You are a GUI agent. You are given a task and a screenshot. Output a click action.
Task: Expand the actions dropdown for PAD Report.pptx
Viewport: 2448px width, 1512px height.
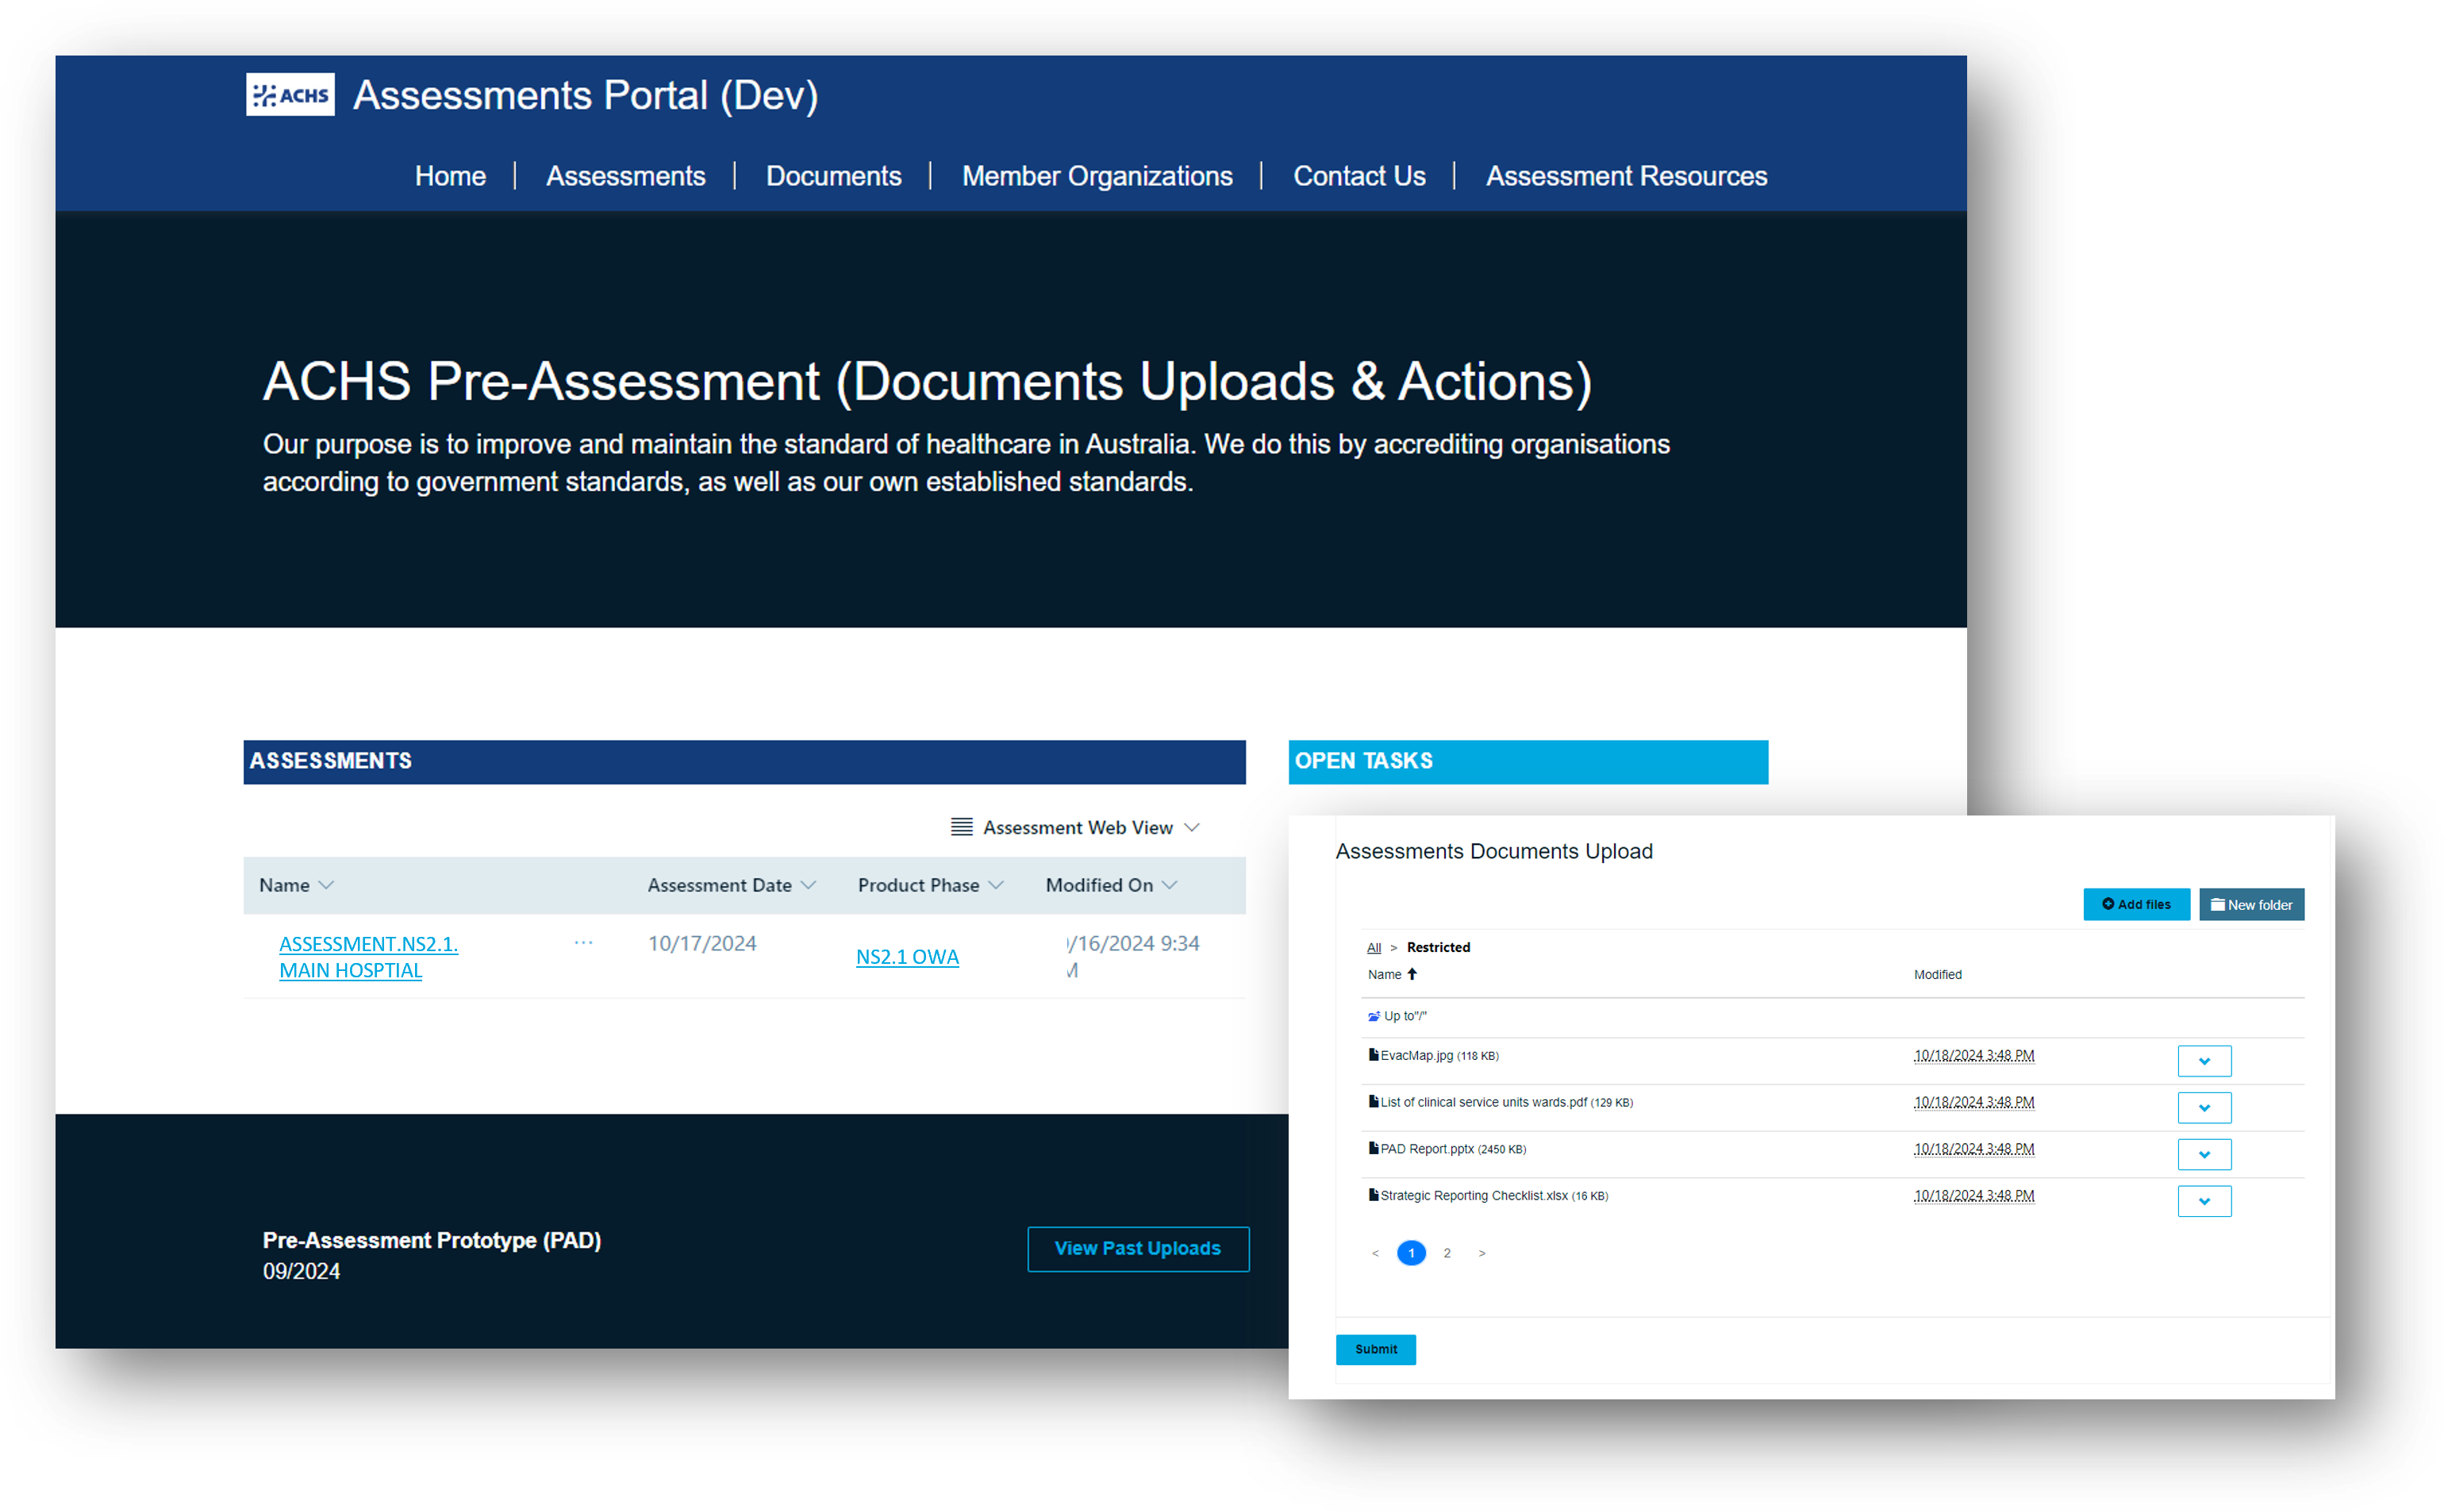pos(2204,1155)
